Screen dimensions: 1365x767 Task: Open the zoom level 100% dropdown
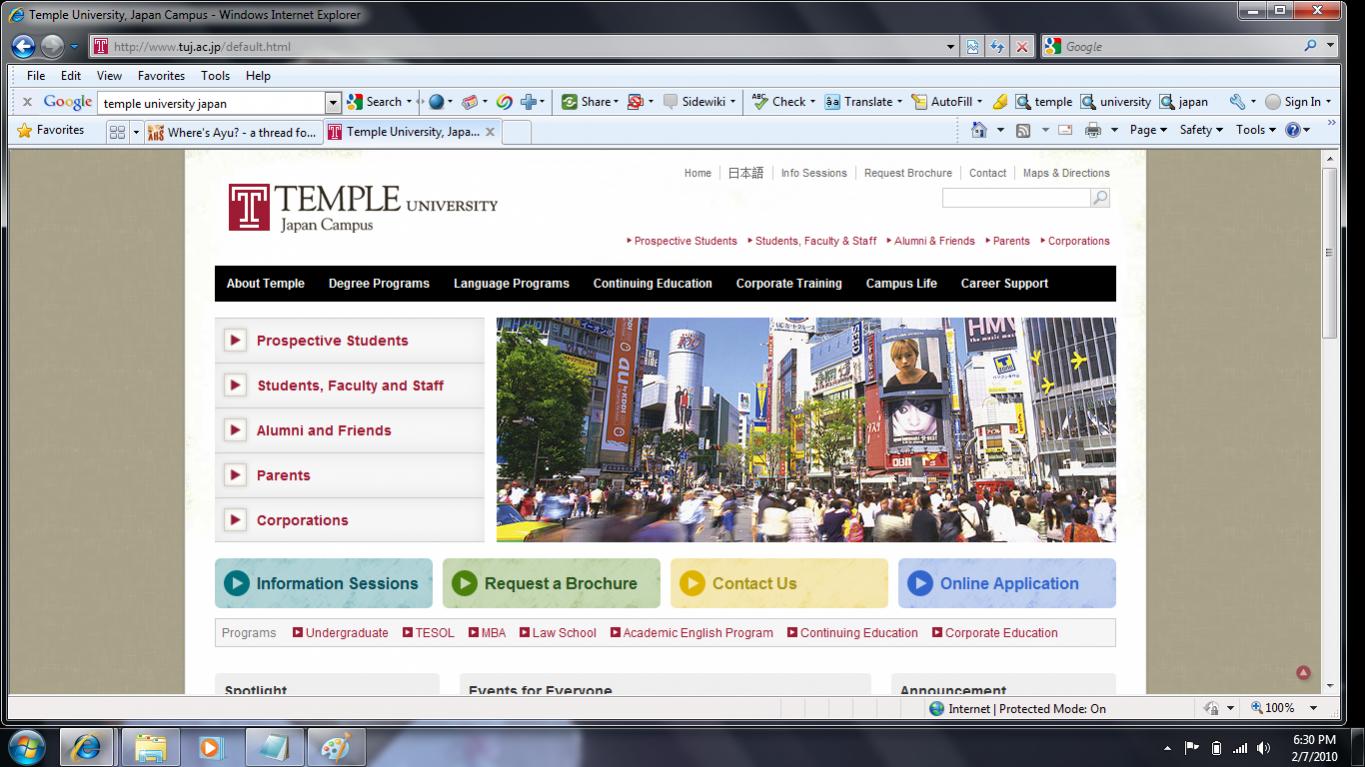[1313, 708]
